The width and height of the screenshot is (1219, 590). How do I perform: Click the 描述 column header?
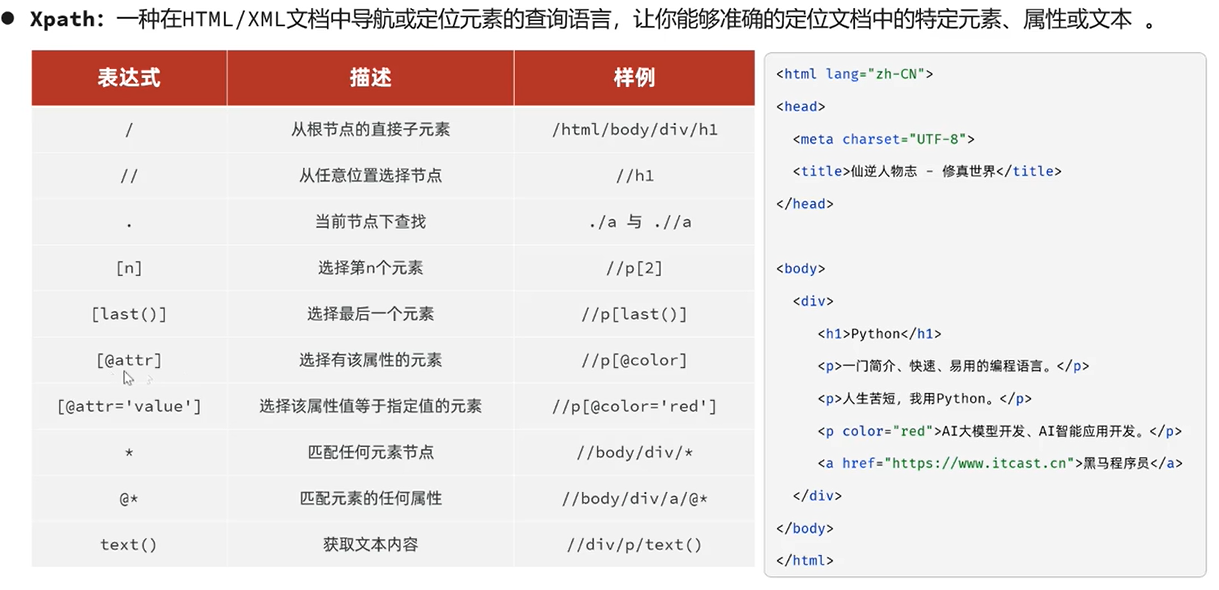pyautogui.click(x=370, y=78)
